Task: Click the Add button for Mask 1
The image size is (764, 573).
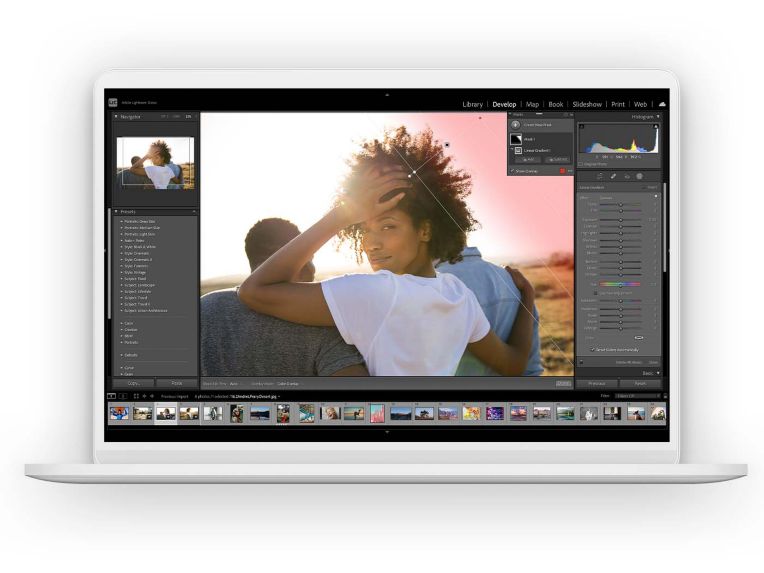Action: point(529,159)
